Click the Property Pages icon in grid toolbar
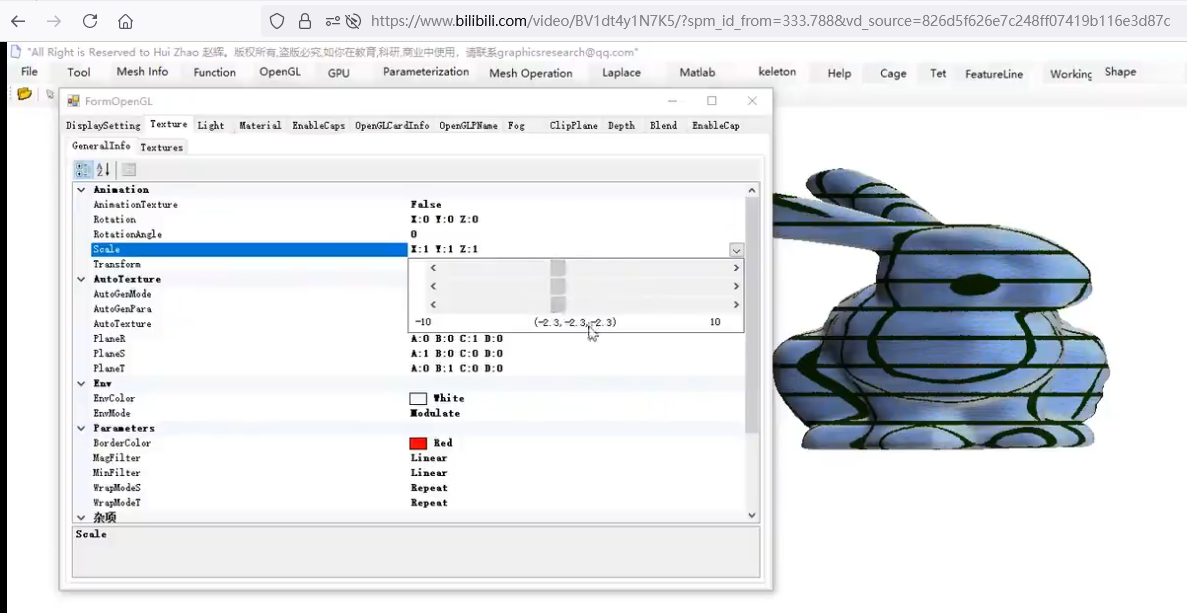Viewport: 1187px width, 613px height. pyautogui.click(x=129, y=170)
